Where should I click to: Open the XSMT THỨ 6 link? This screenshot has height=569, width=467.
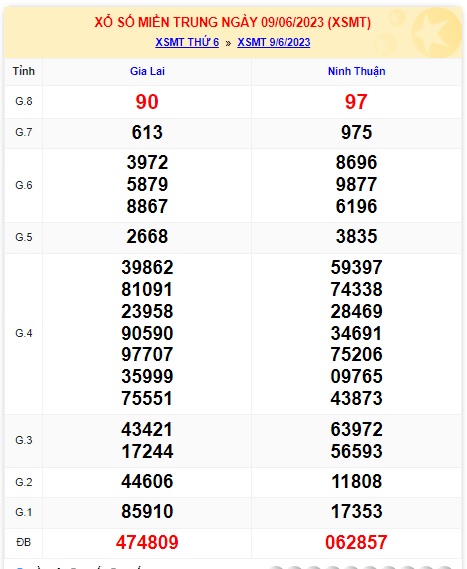pos(187,42)
